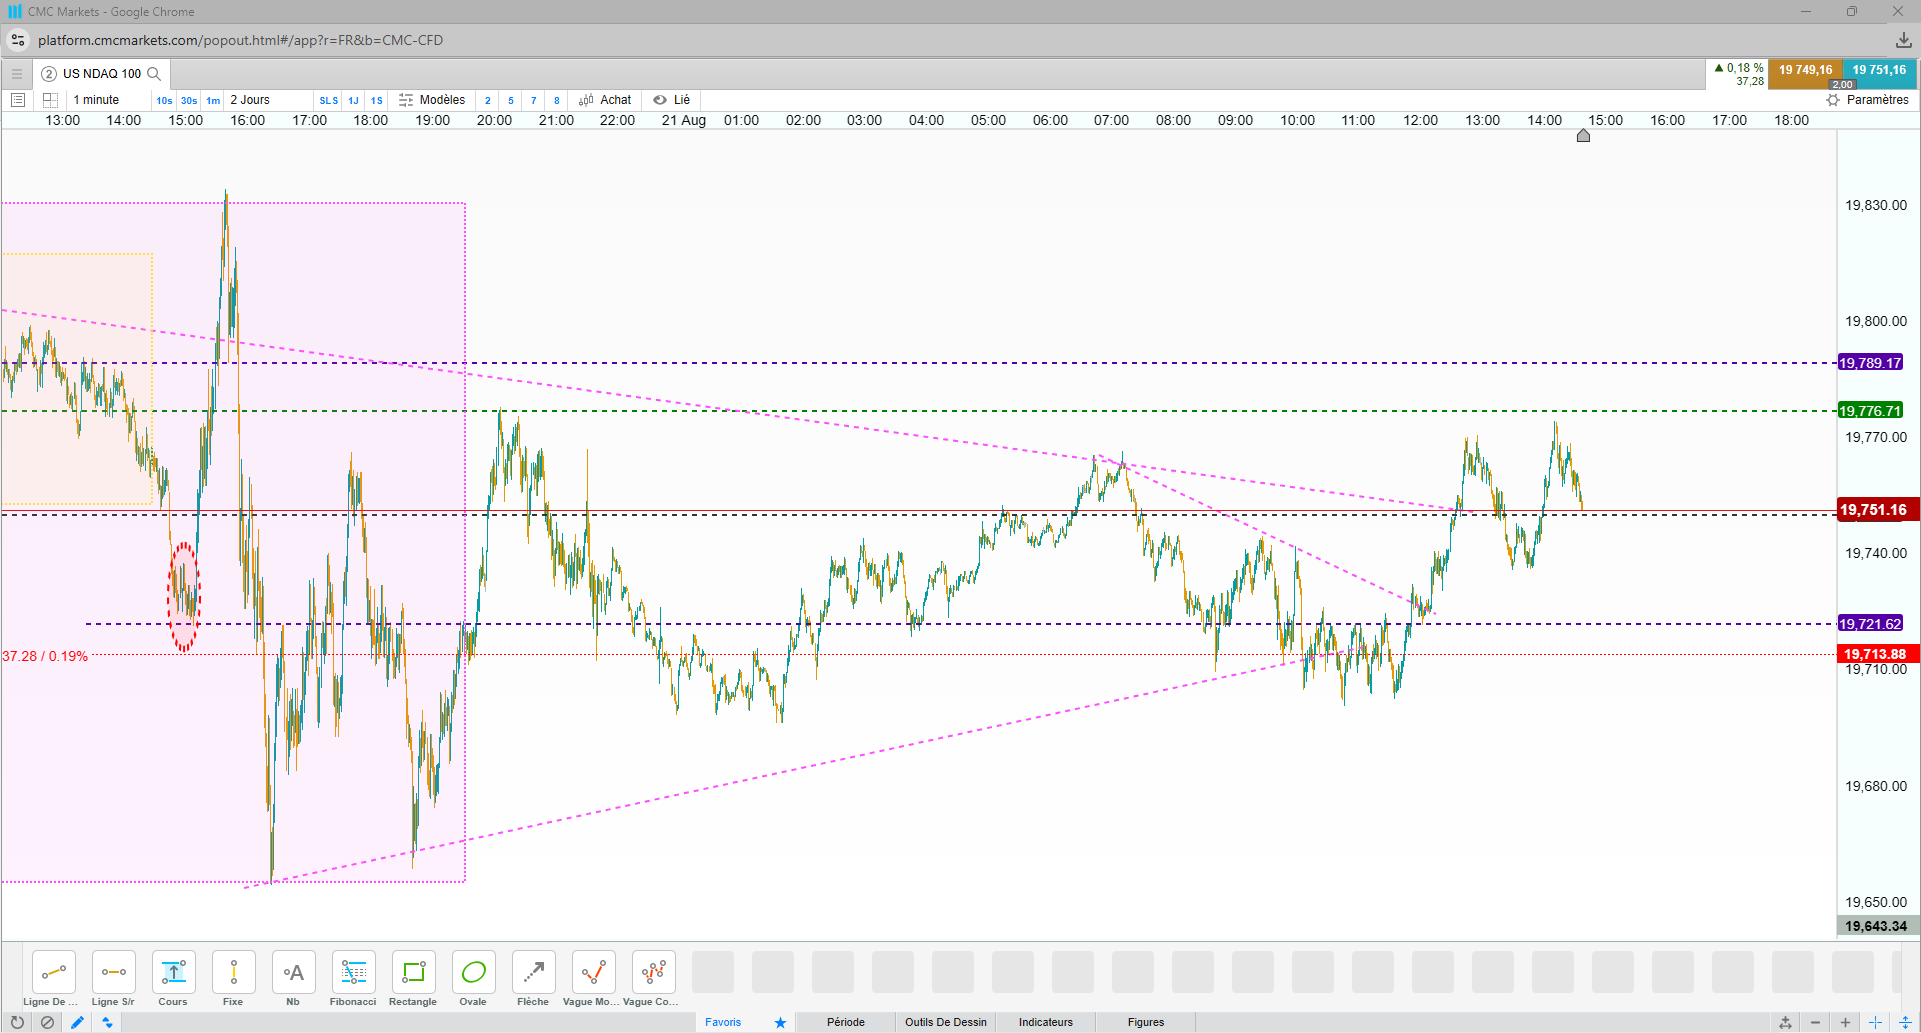Click the Achat buy button
The width and height of the screenshot is (1921, 1033).
click(x=605, y=100)
